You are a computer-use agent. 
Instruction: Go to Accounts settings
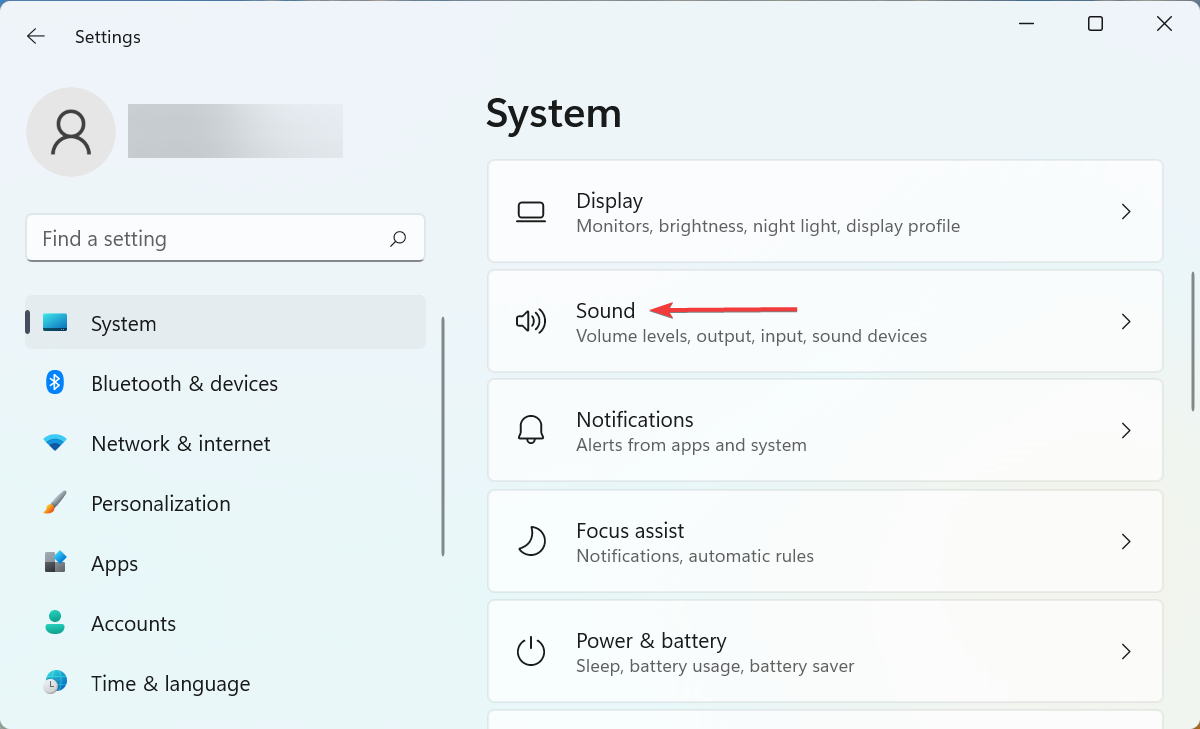(133, 624)
